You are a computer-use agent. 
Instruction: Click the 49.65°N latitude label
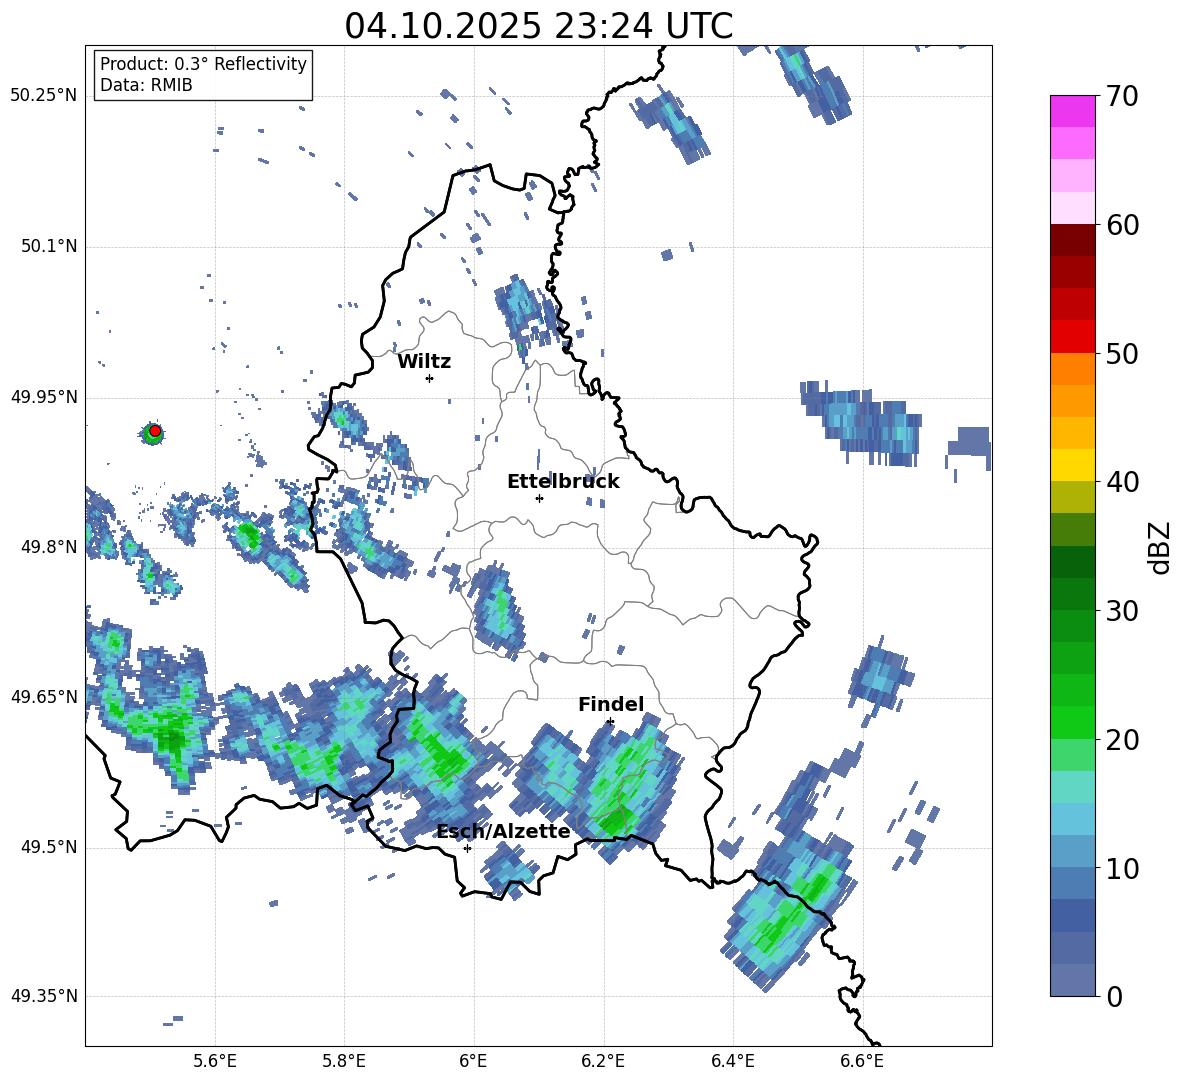coord(44,696)
